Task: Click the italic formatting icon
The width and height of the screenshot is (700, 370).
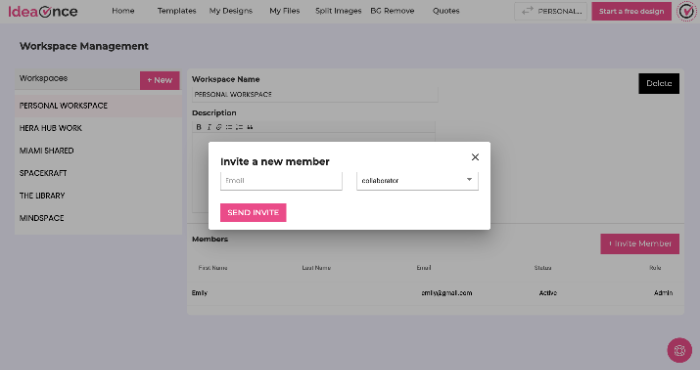Action: coord(208,127)
